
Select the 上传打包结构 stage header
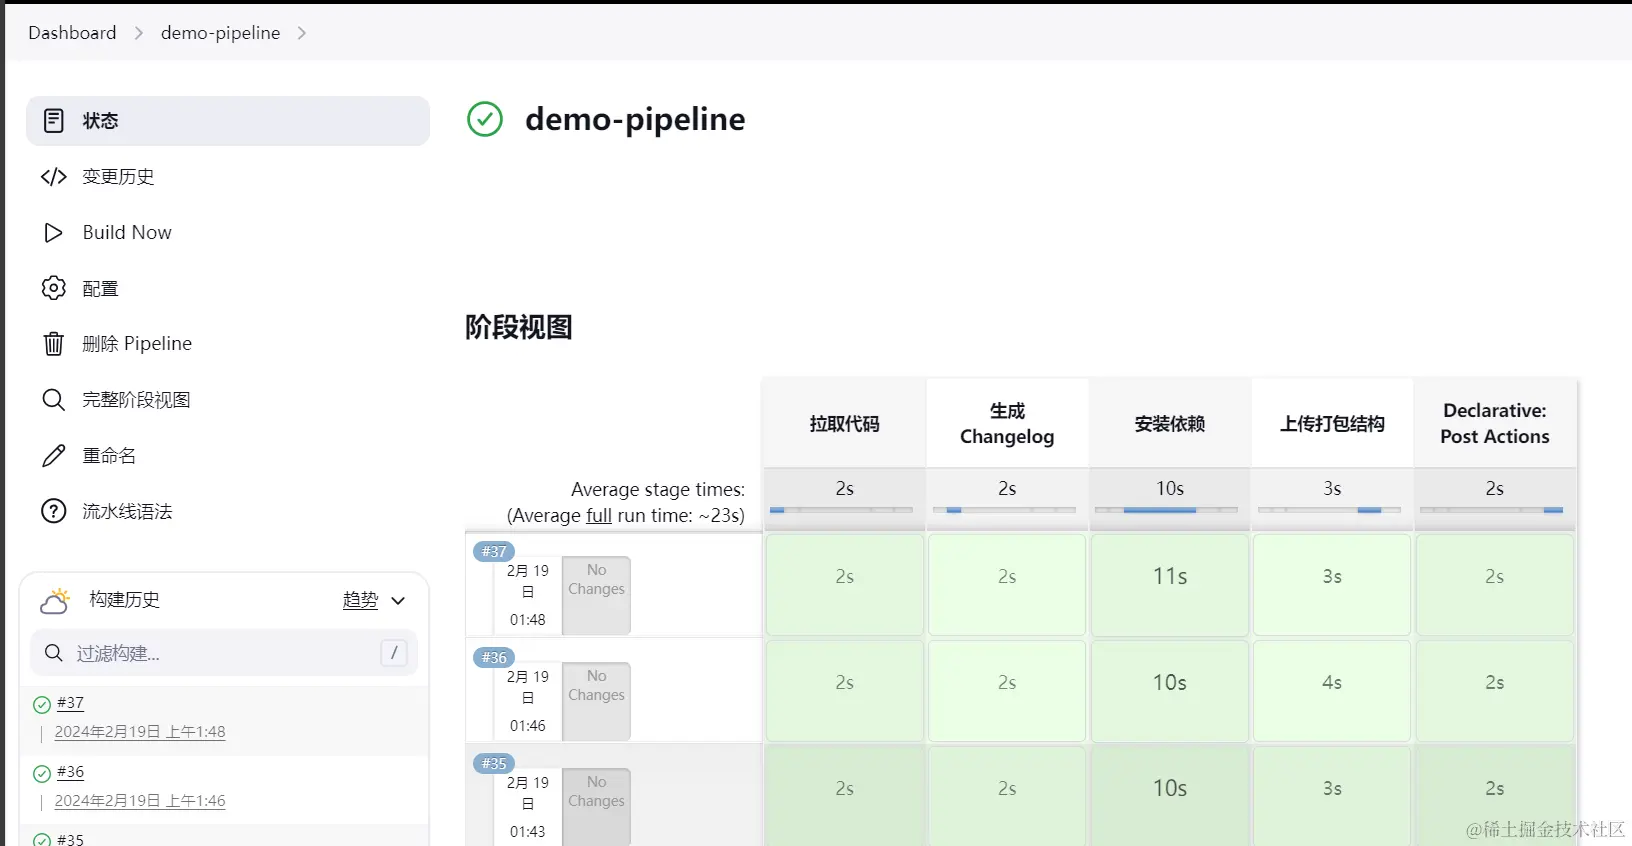(1332, 424)
